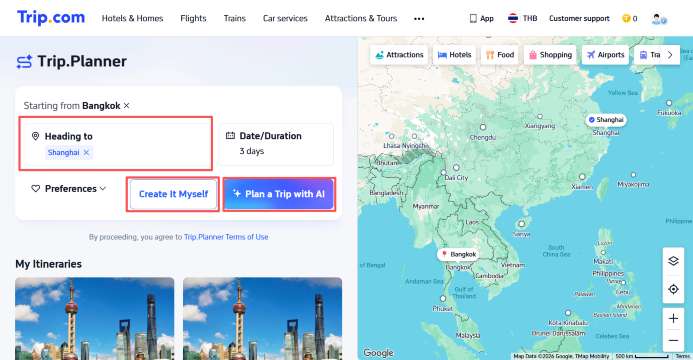Click the Sanya map marker
693x360 pixels.
coord(522,224)
